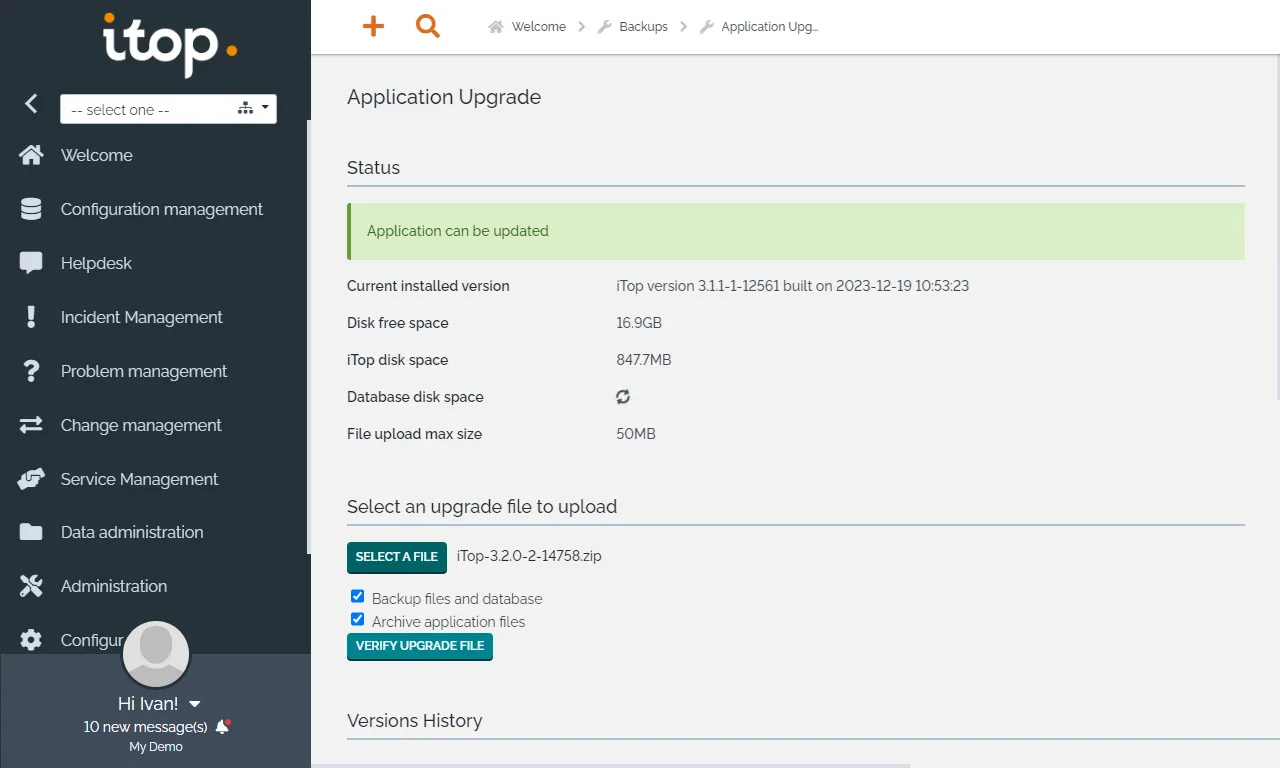This screenshot has height=768, width=1280.
Task: Click the Change management arrows icon
Action: (x=31, y=425)
